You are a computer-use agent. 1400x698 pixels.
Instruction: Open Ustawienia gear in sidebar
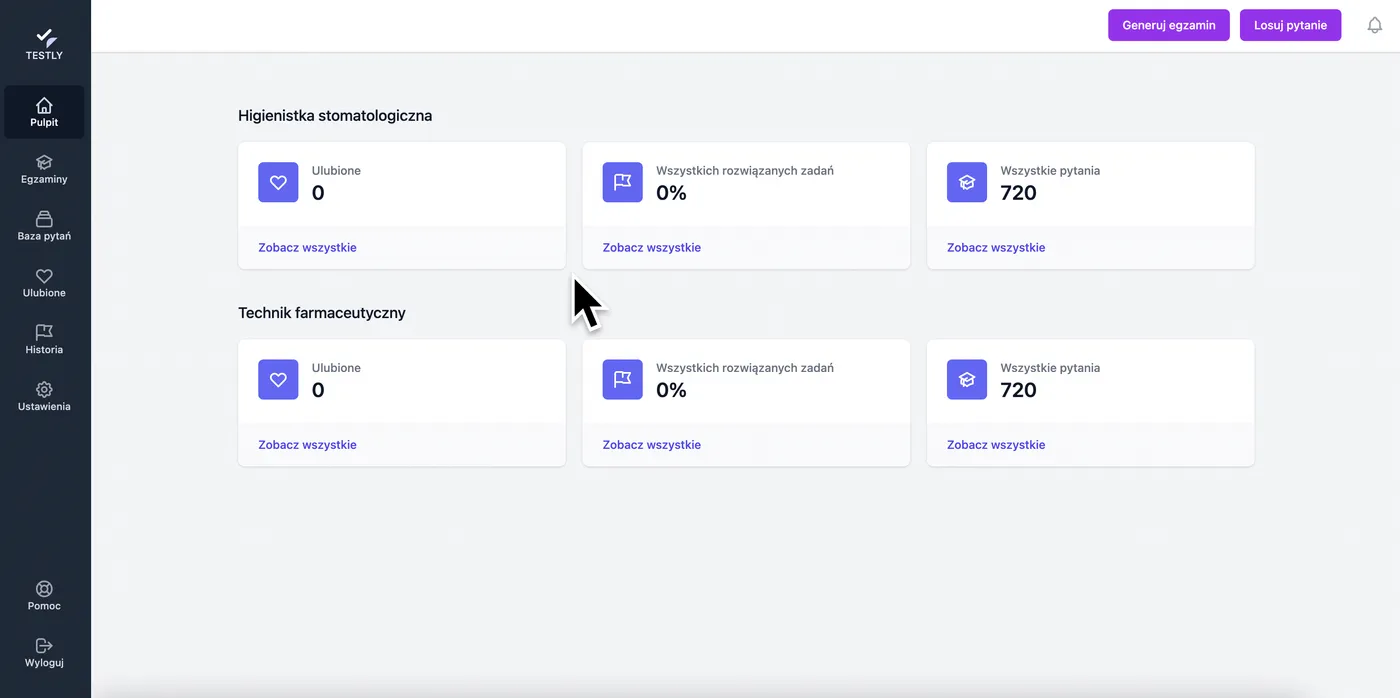[44, 397]
